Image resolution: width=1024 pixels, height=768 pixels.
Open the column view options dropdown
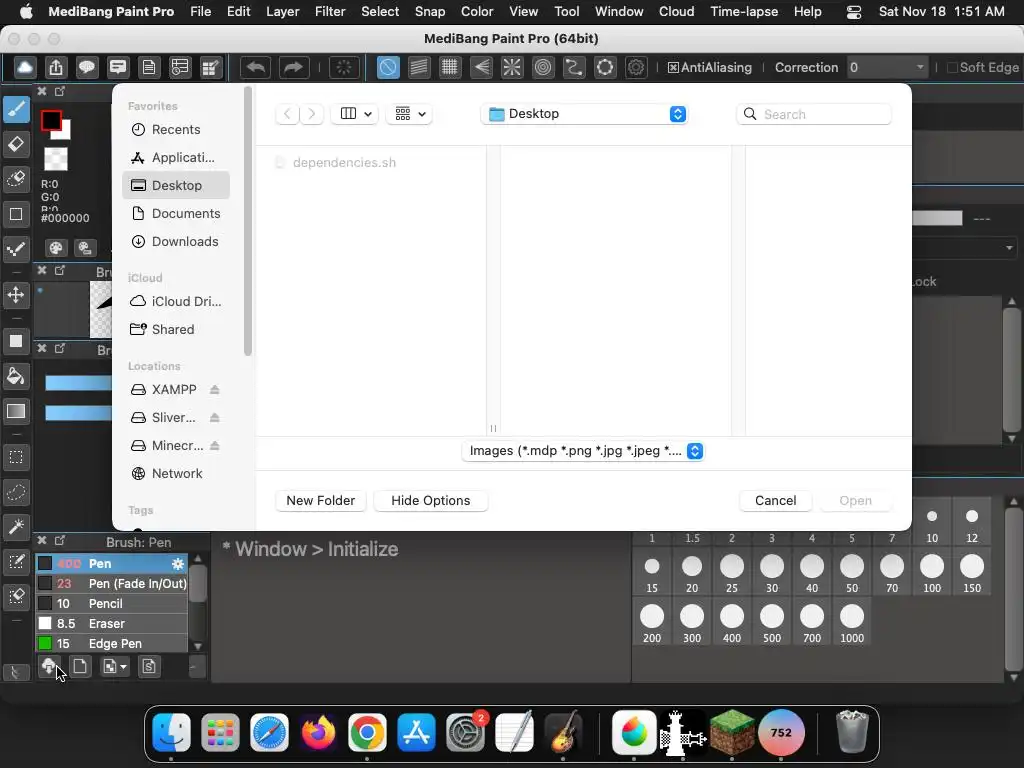click(x=355, y=114)
